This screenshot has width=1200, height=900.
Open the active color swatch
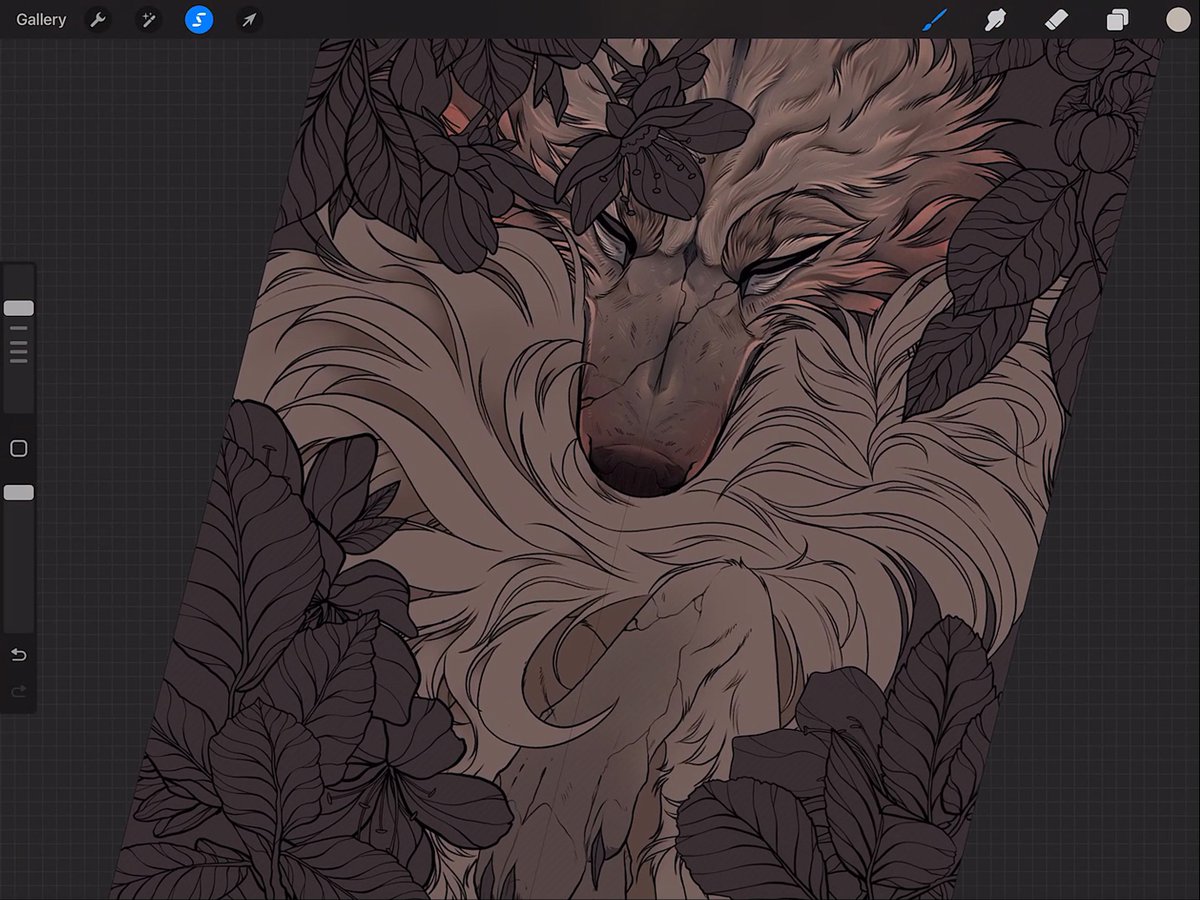coord(1178,19)
